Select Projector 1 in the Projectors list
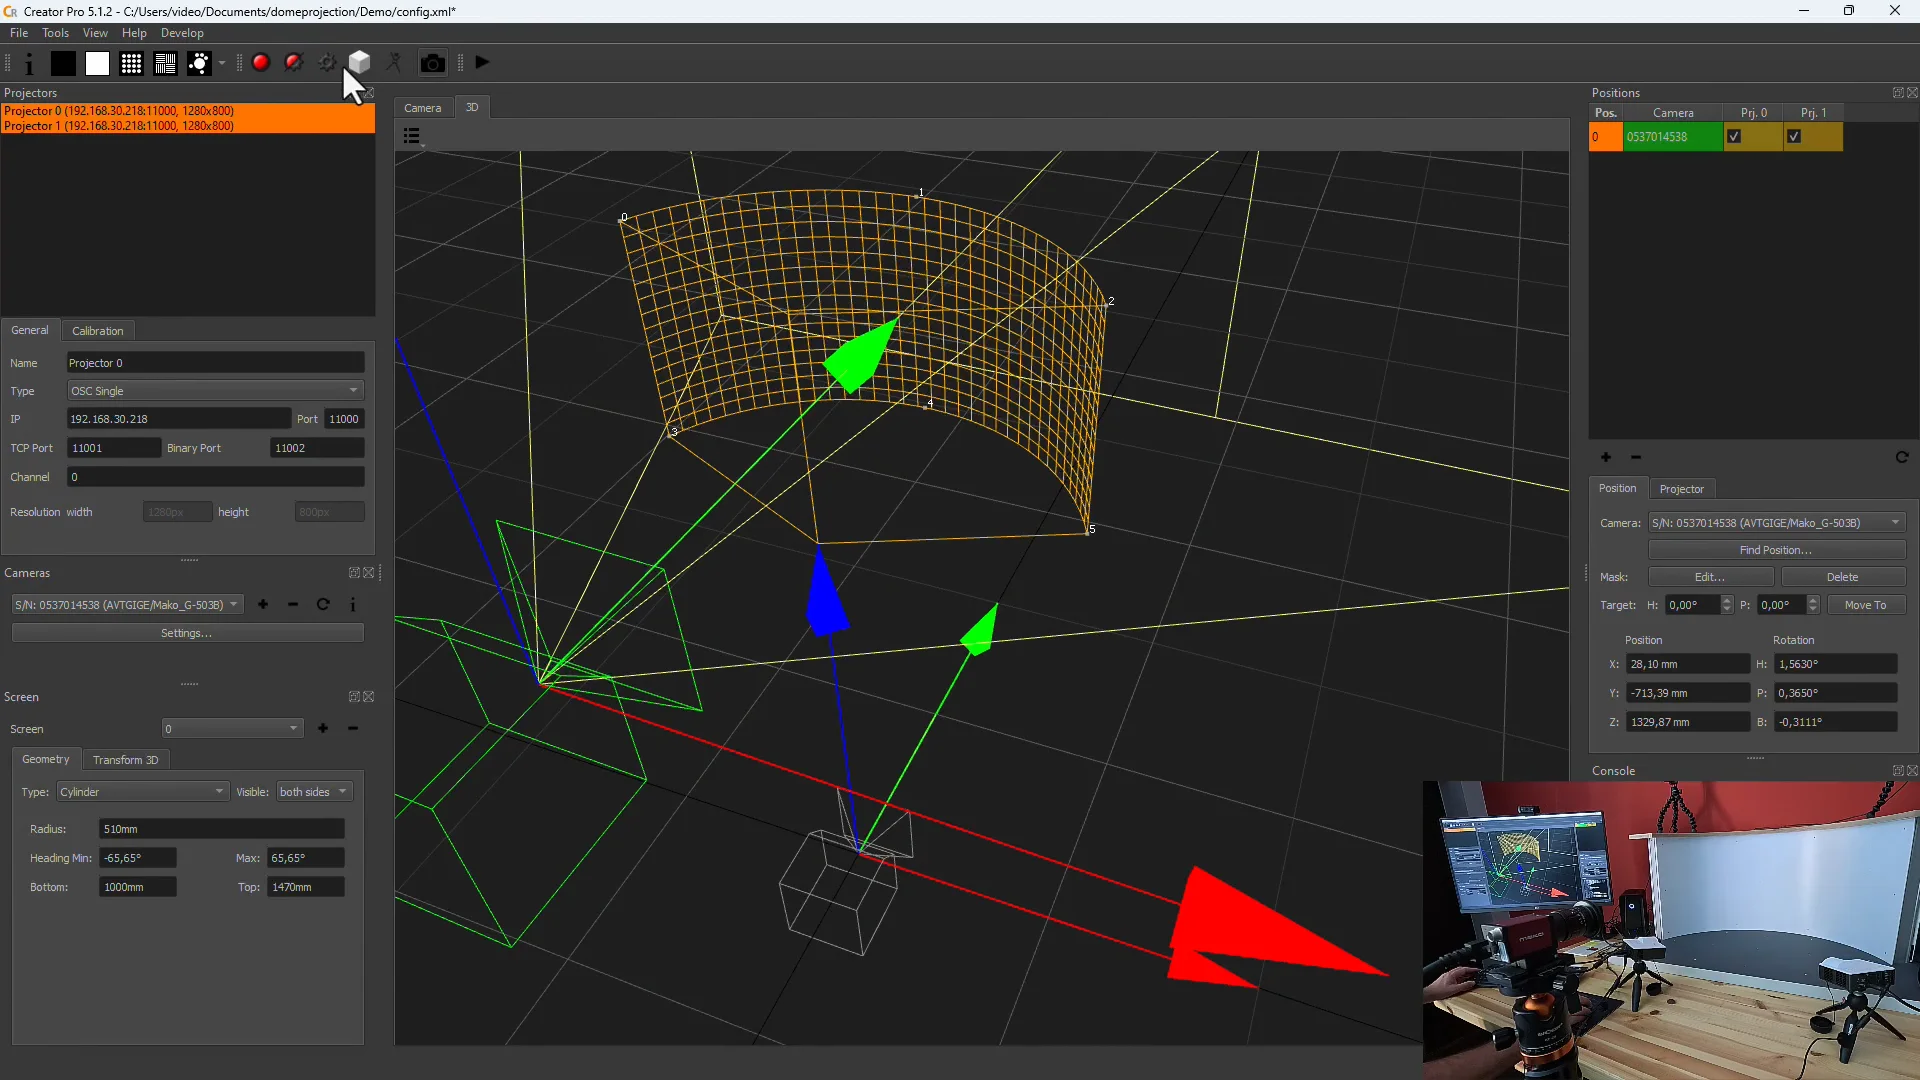Screen dimensions: 1920x1080 coord(188,126)
